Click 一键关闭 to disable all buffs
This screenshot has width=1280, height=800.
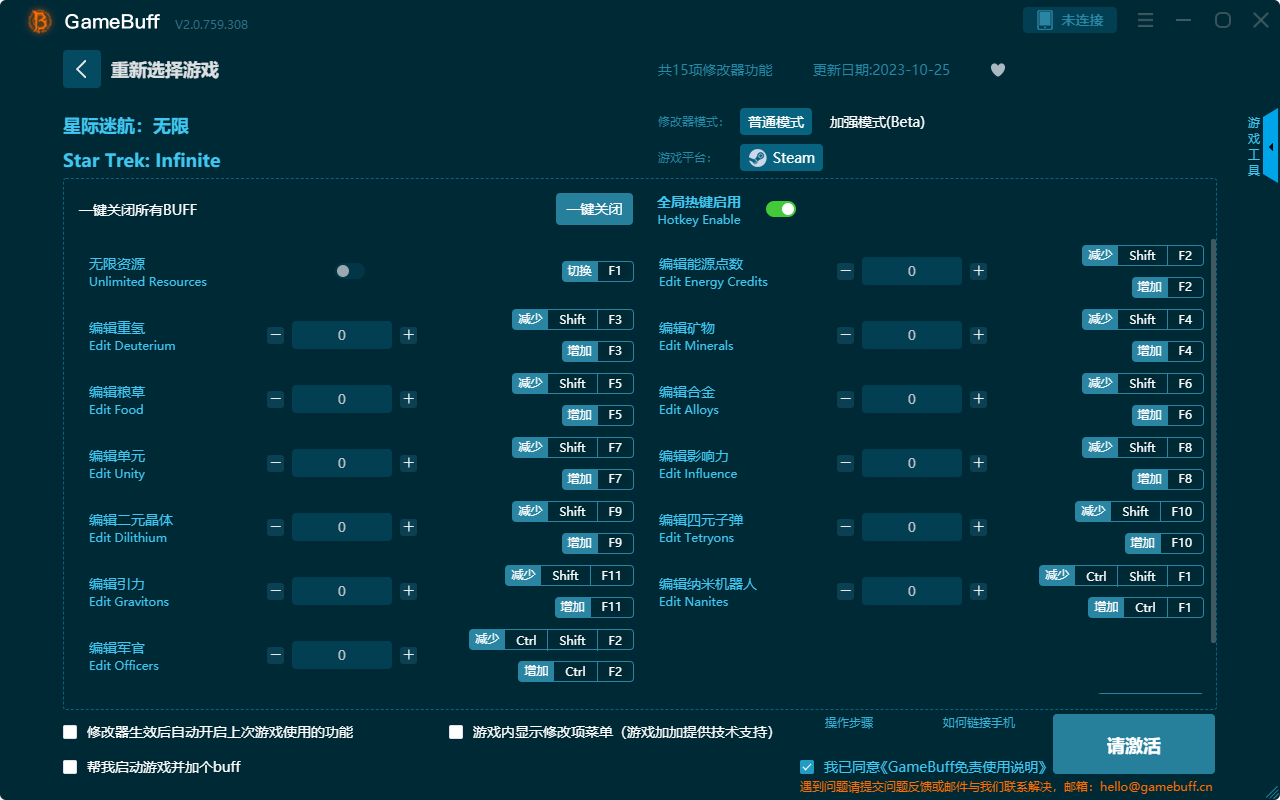point(594,209)
